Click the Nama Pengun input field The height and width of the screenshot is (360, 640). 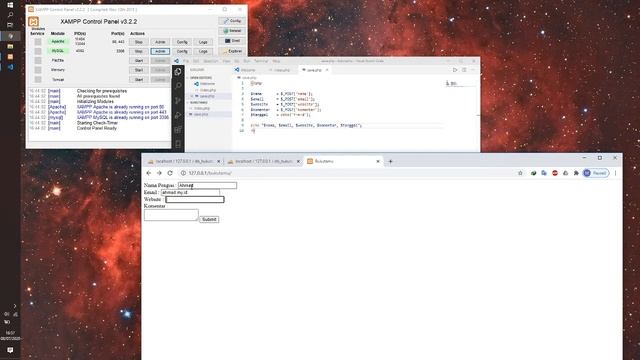[207, 185]
